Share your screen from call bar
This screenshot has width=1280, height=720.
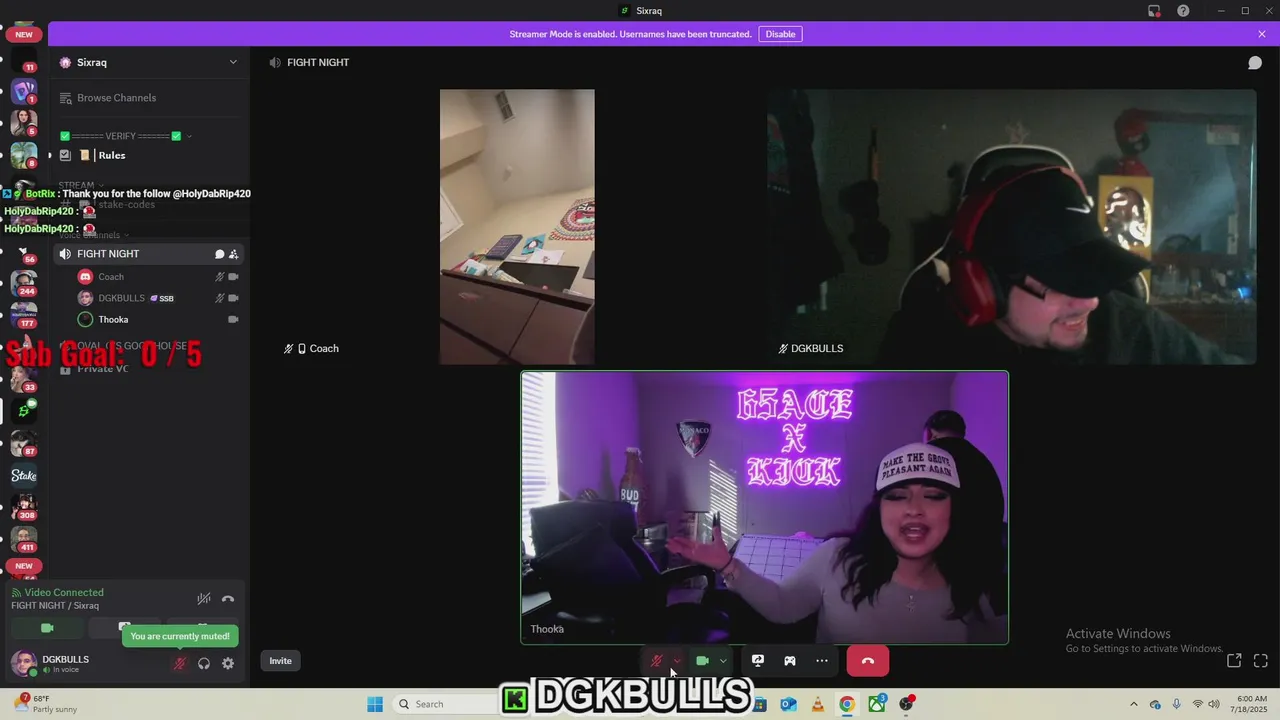pyautogui.click(x=758, y=661)
